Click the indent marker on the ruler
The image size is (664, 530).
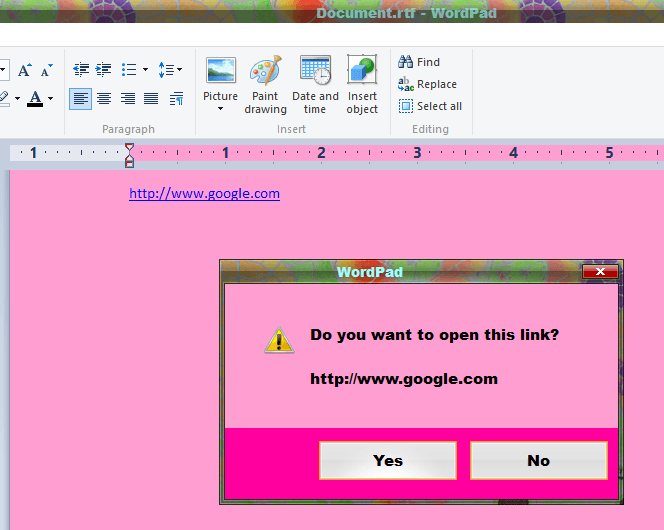point(130,155)
